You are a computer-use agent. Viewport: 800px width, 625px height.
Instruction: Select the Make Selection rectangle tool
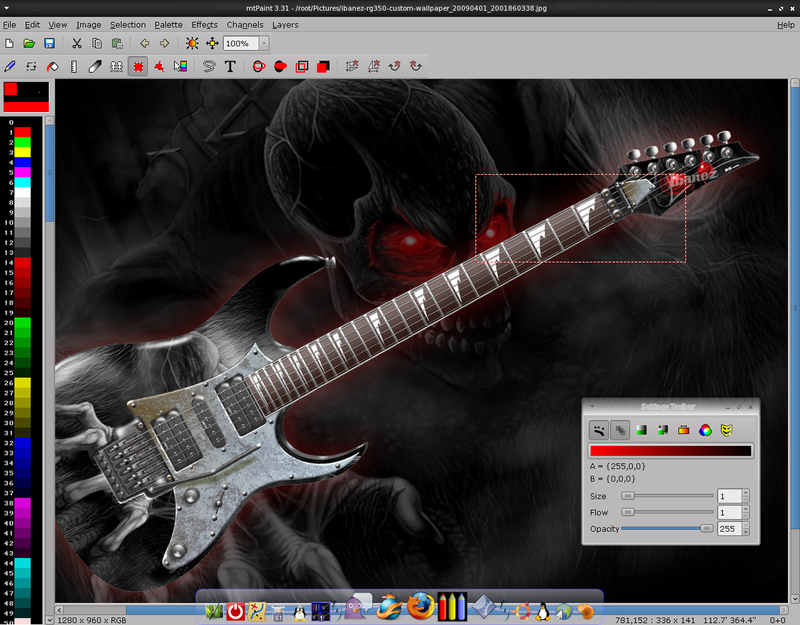(x=138, y=66)
